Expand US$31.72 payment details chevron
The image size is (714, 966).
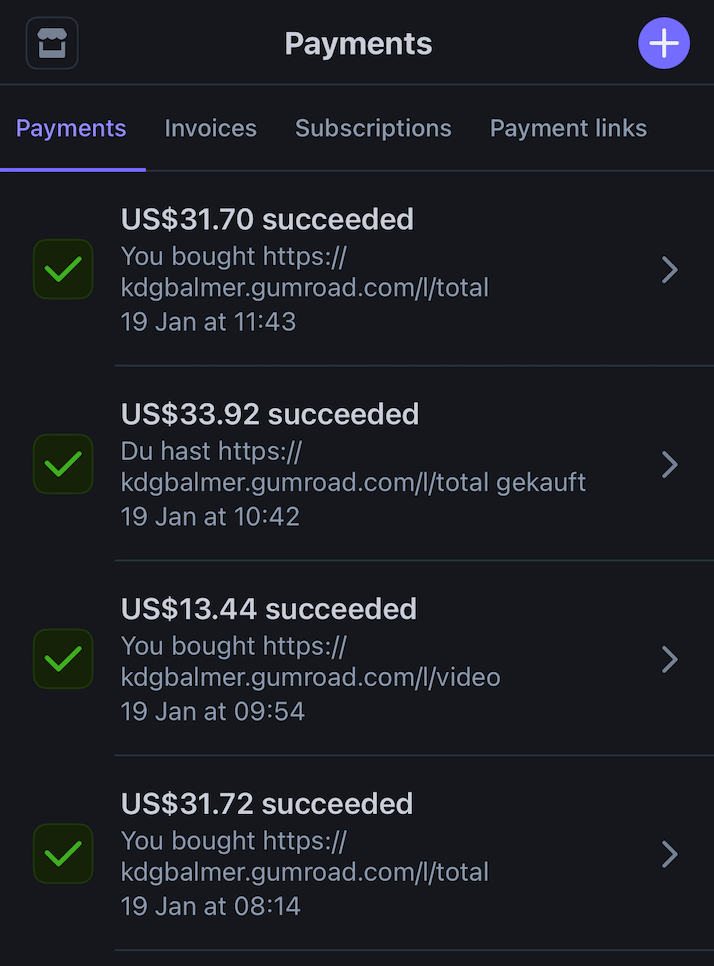click(670, 854)
